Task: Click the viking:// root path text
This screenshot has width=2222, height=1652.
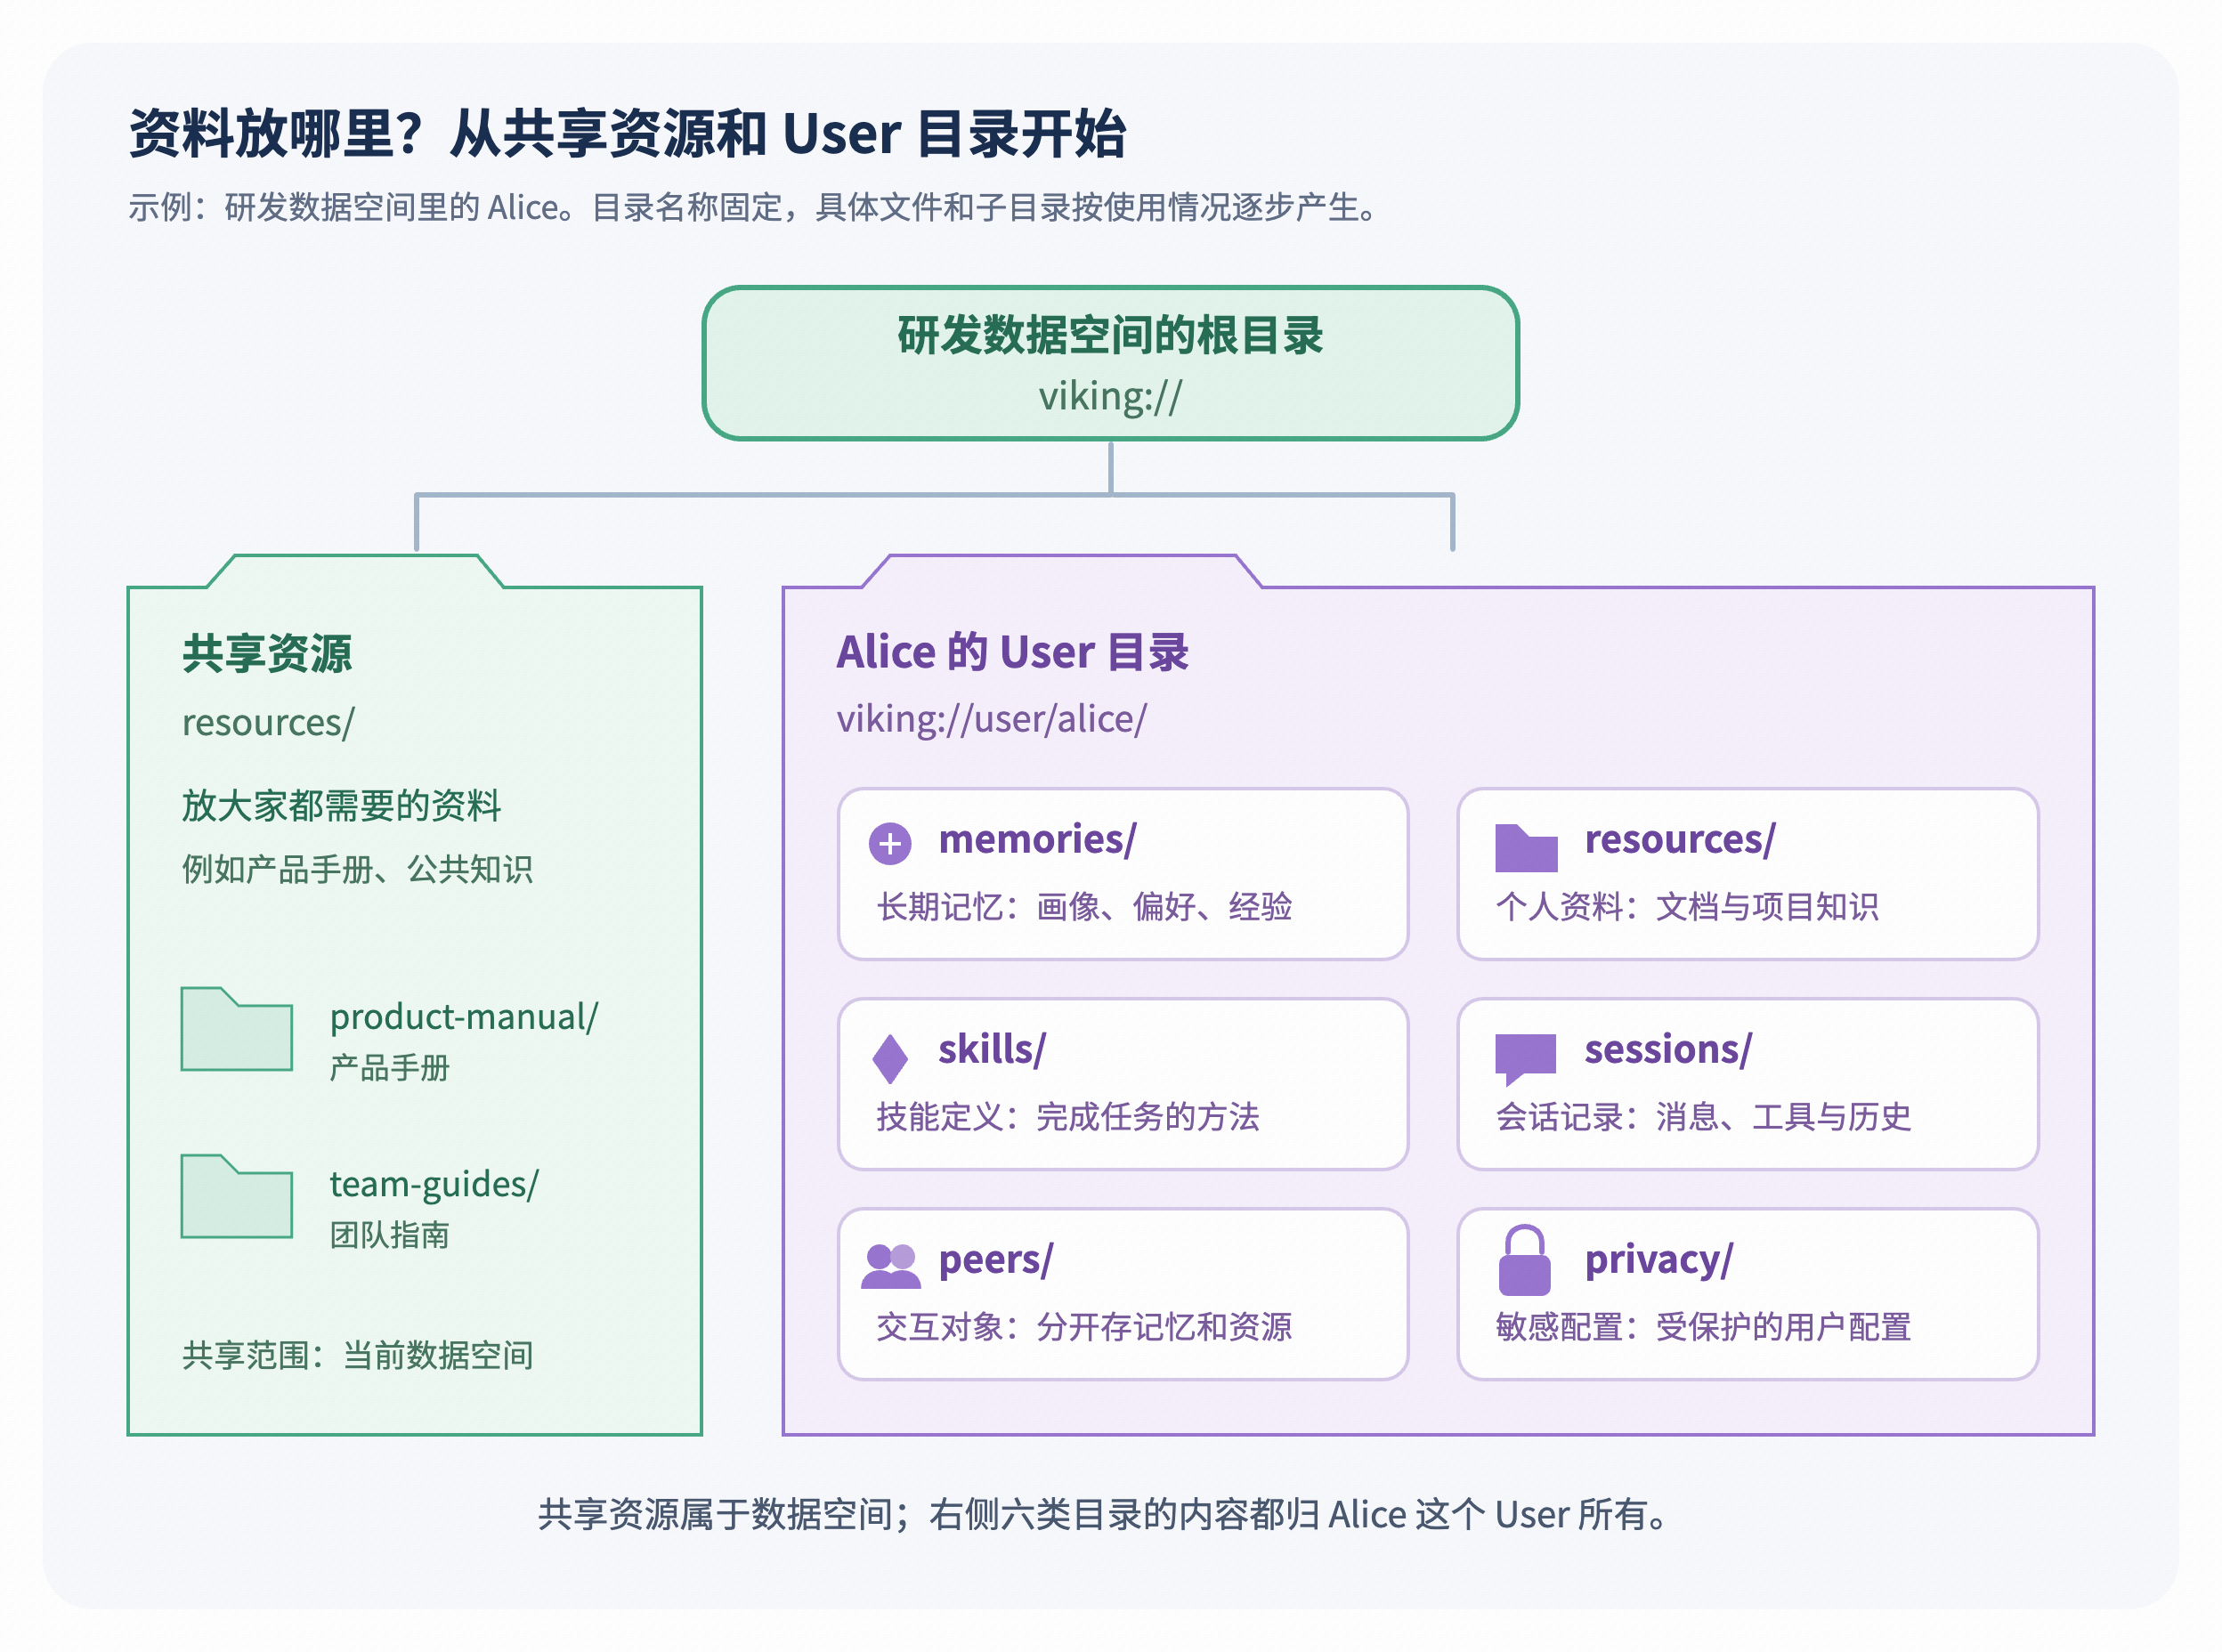Action: click(1110, 396)
